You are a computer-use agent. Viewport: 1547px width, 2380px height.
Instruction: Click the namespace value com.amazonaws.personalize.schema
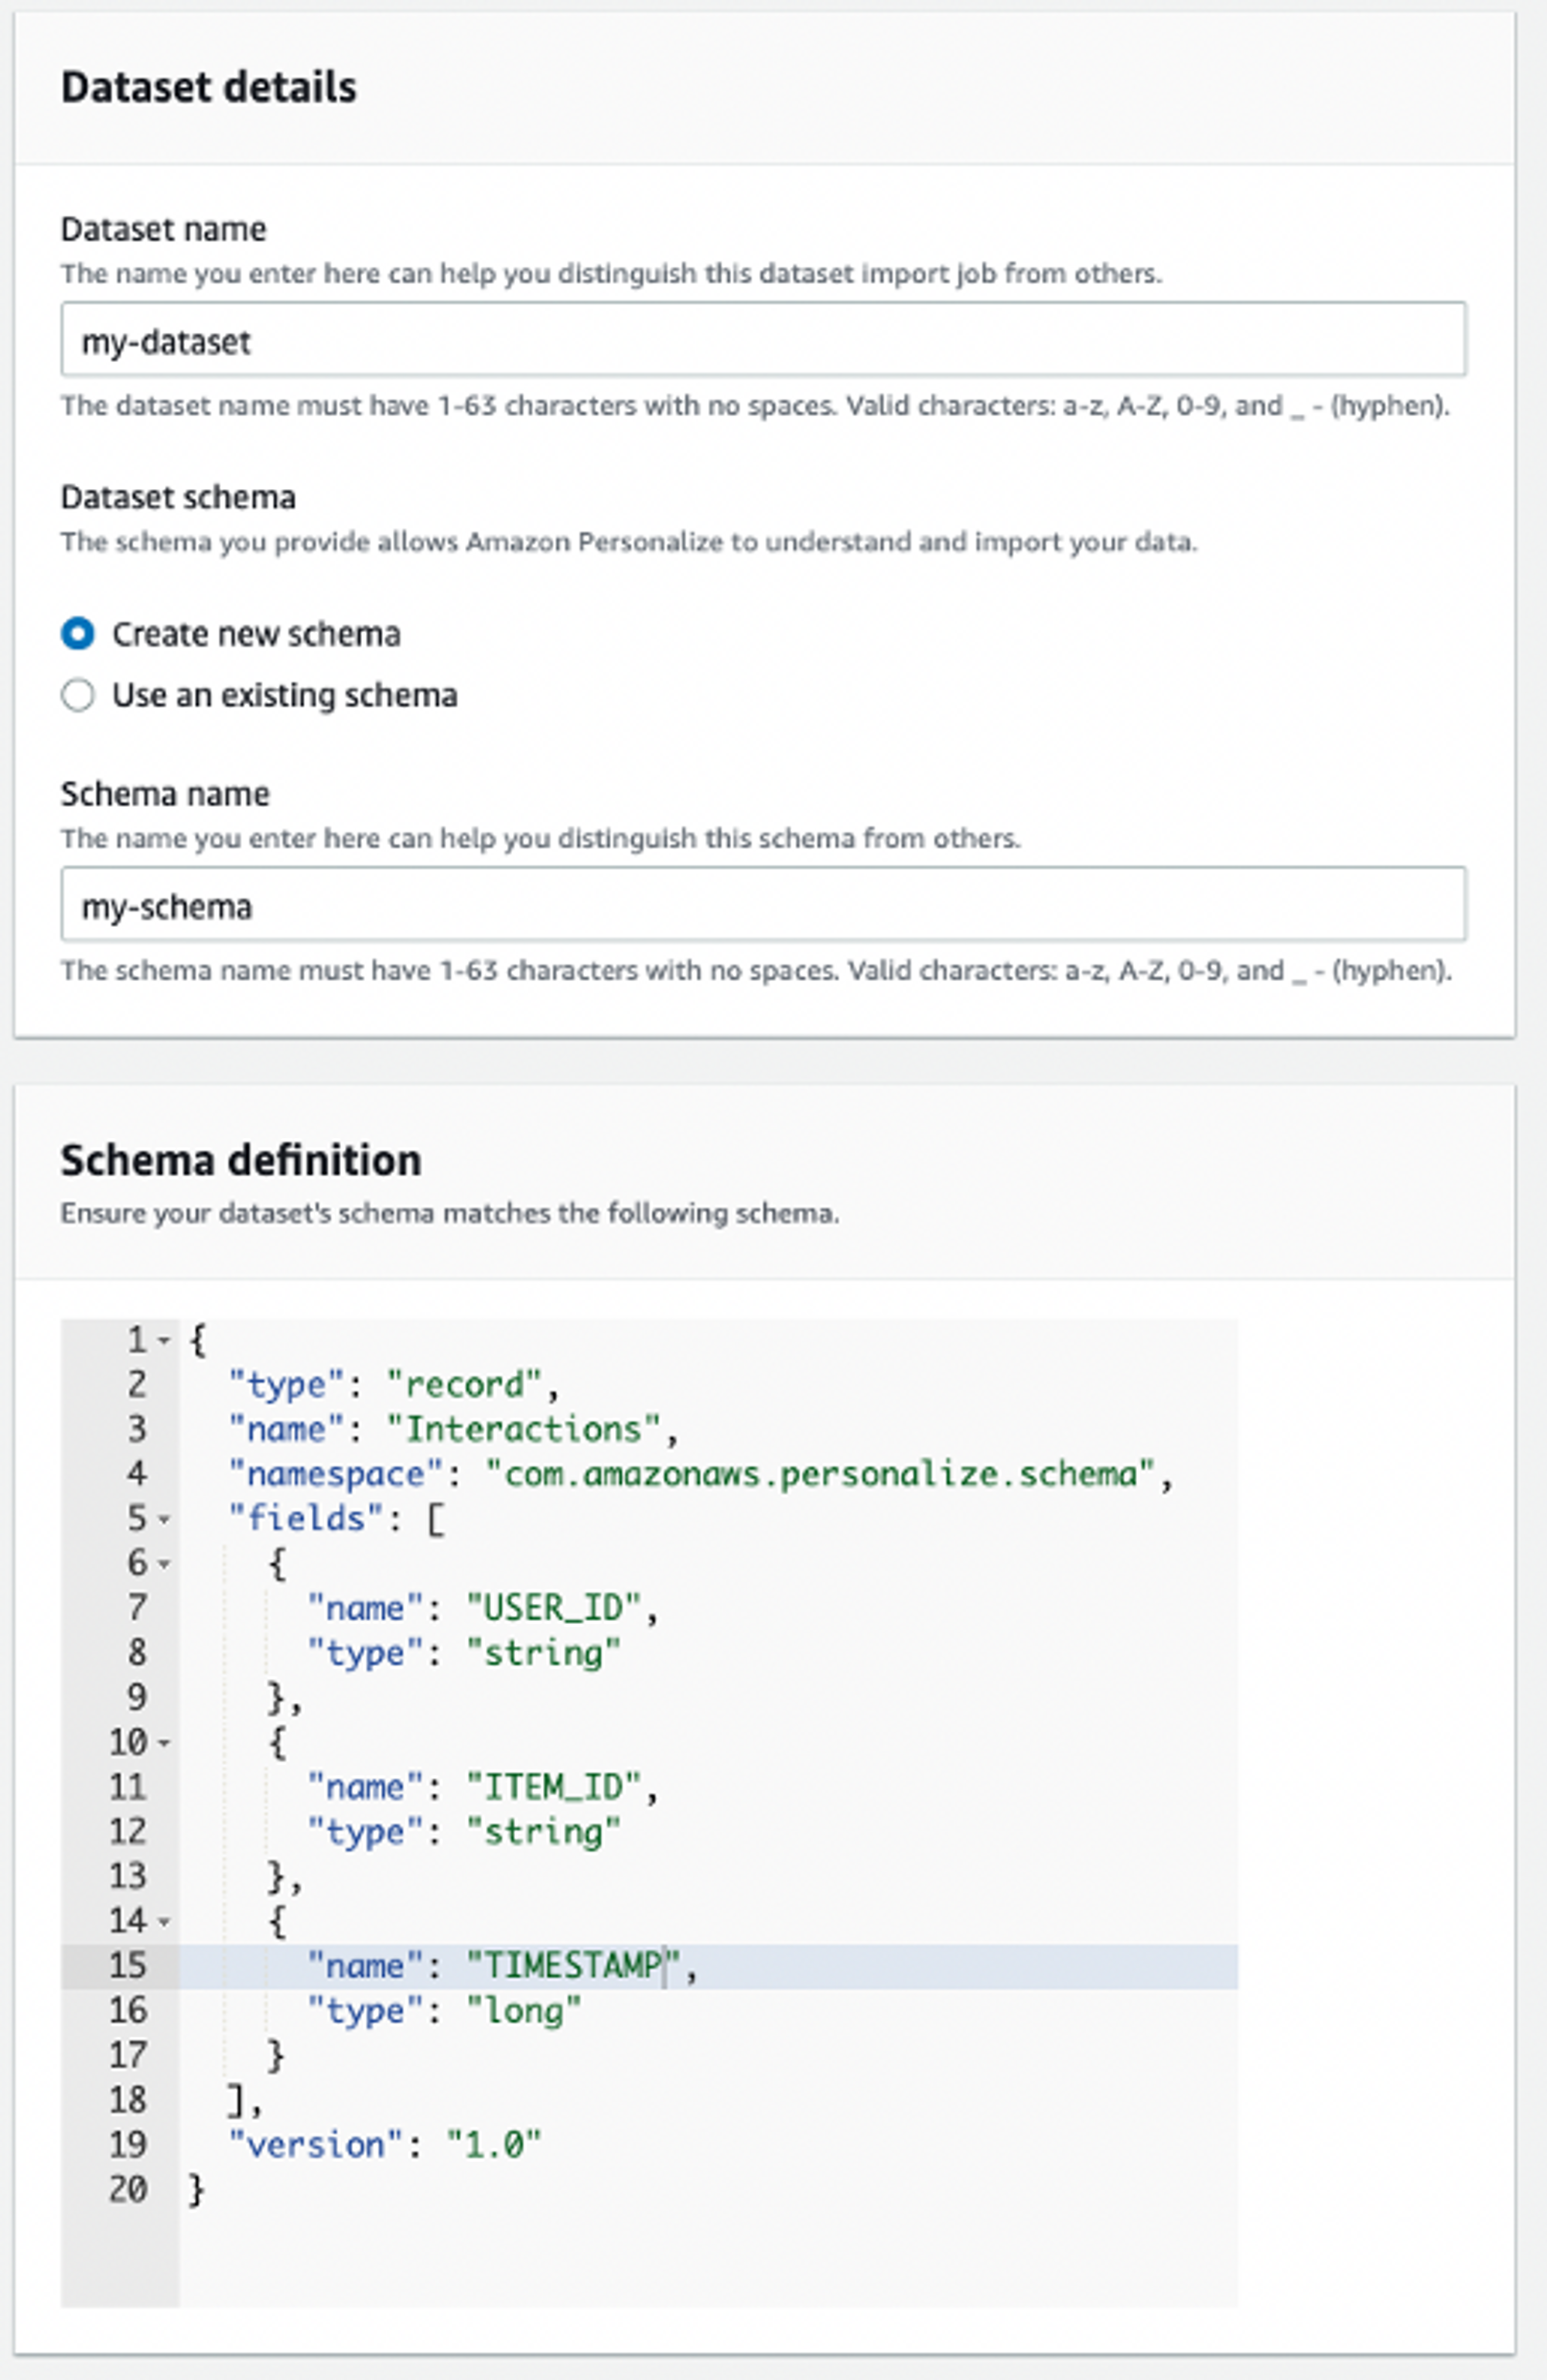tap(821, 1474)
